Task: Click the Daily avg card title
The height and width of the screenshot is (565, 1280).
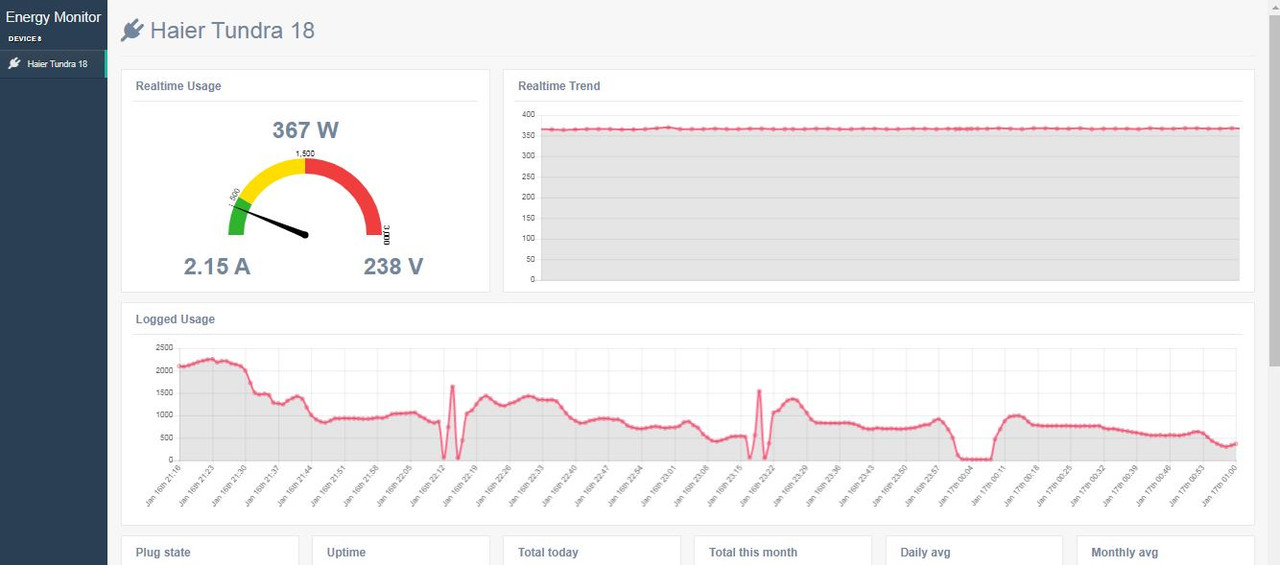Action: point(925,552)
